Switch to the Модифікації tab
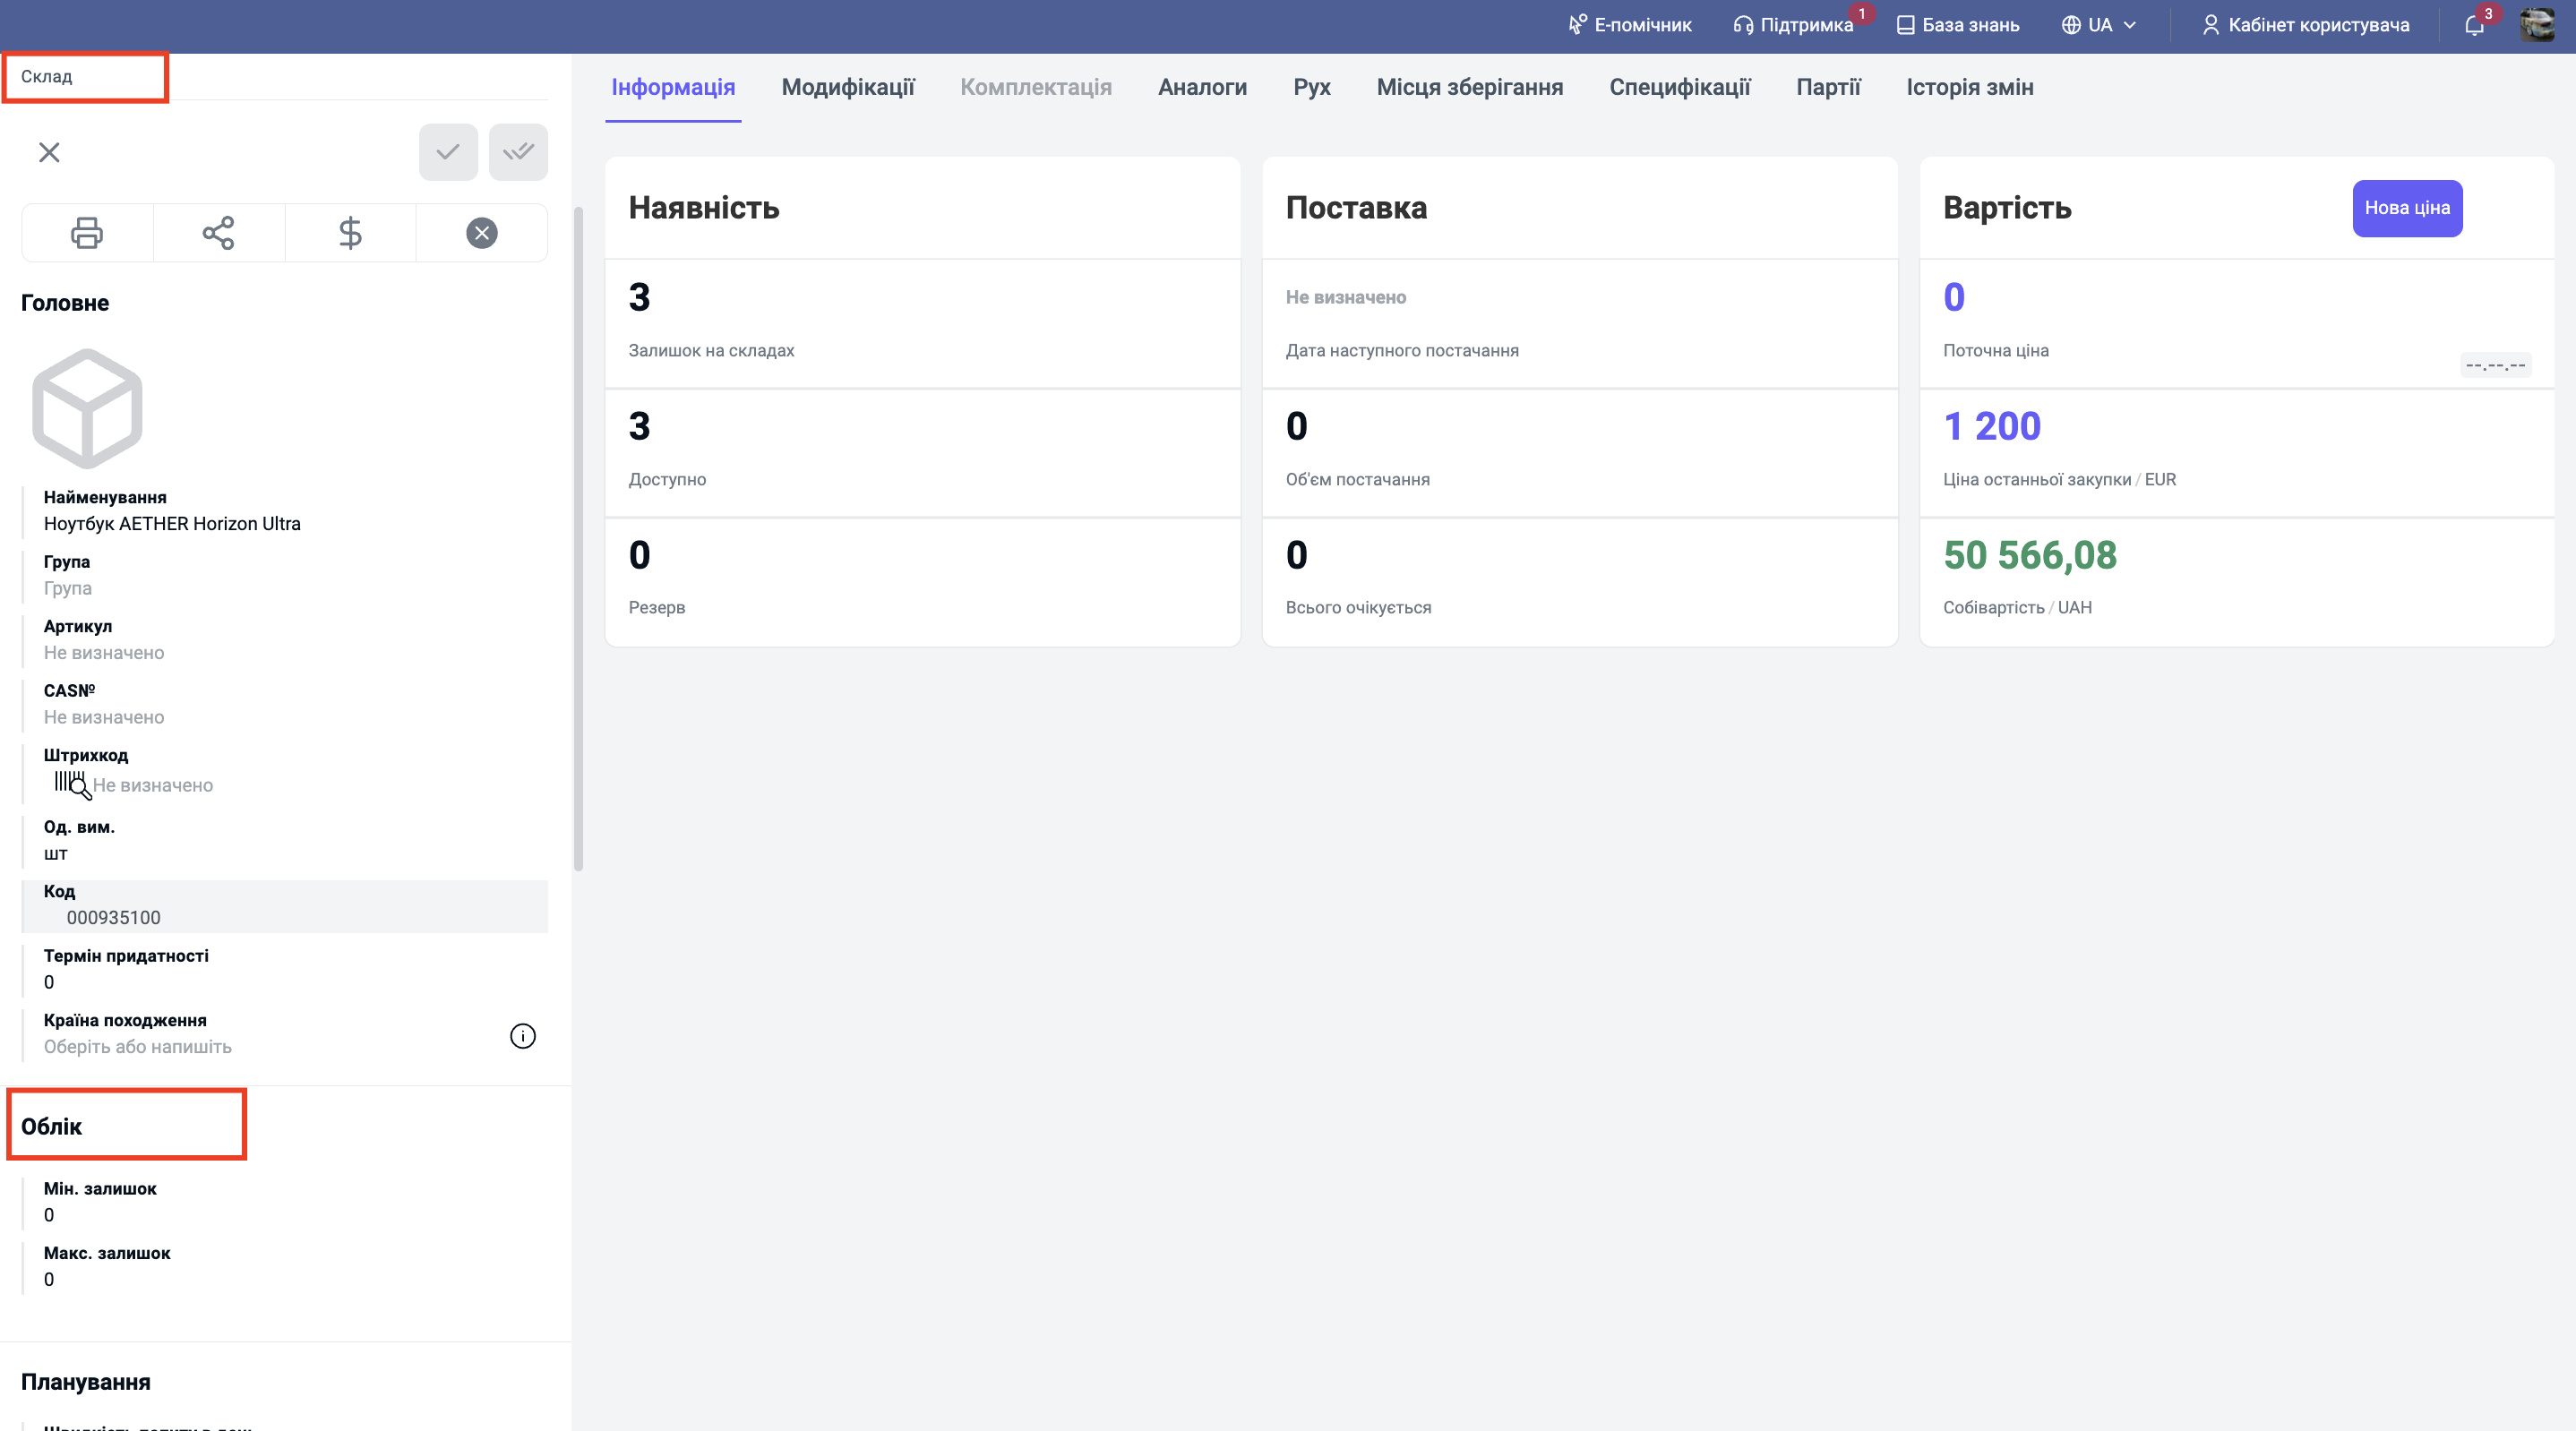Viewport: 2576px width, 1431px height. pos(847,87)
